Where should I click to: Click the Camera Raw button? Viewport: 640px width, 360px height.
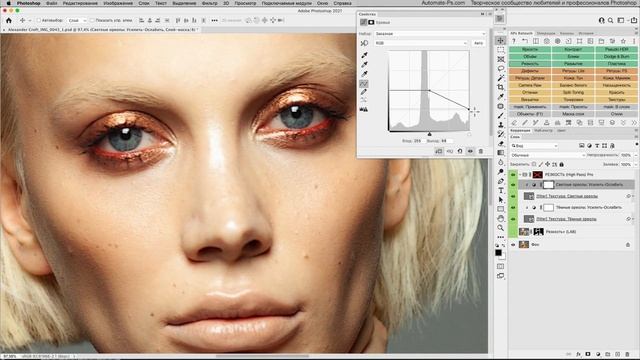tap(530, 85)
